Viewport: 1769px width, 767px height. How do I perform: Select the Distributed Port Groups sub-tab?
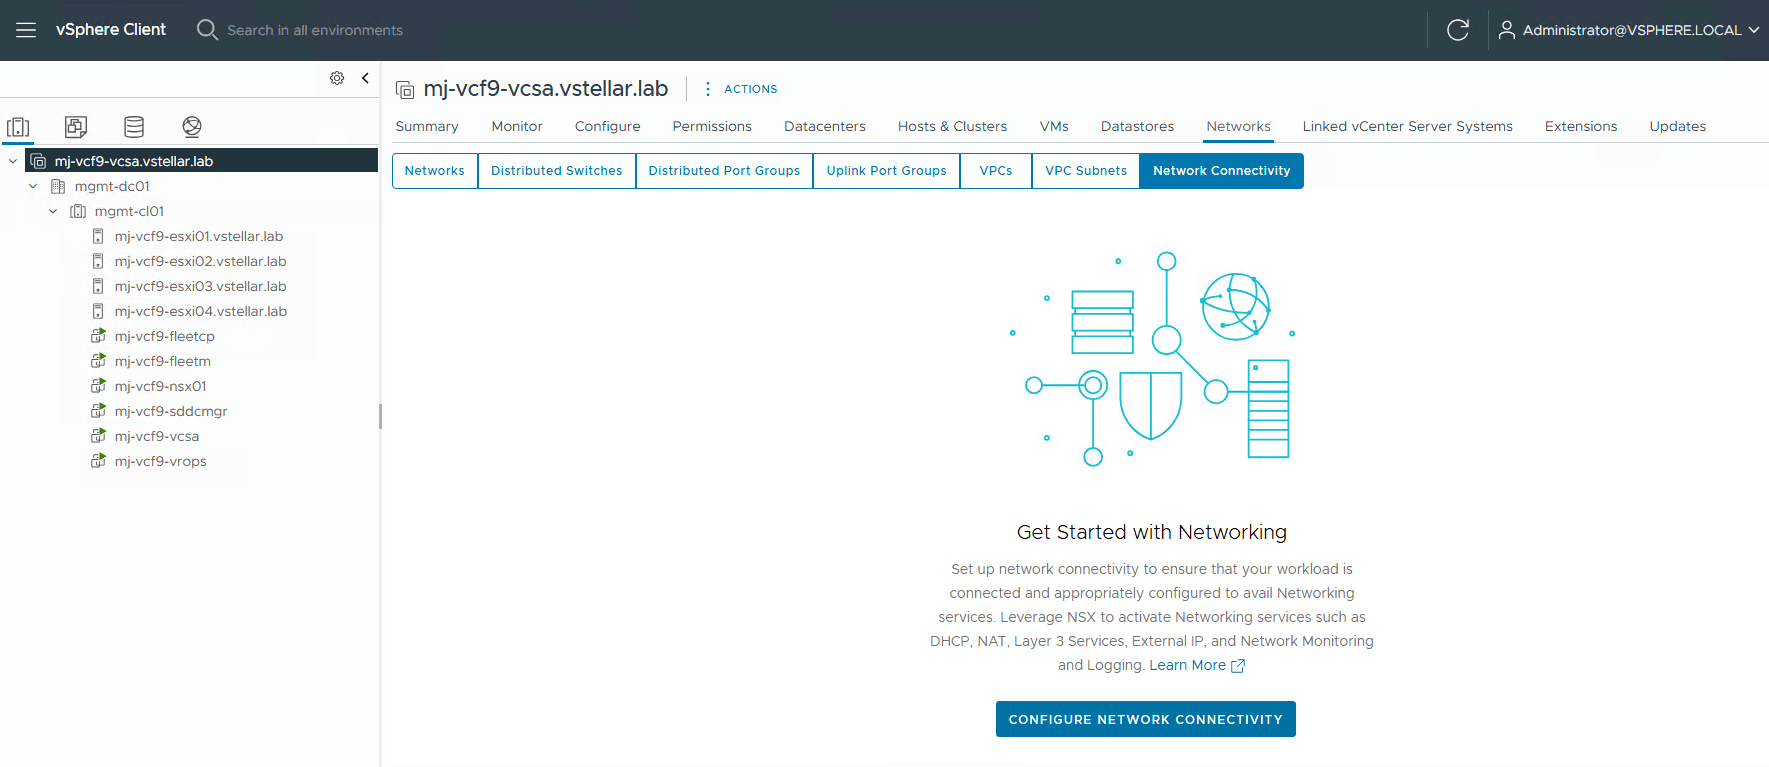(724, 171)
